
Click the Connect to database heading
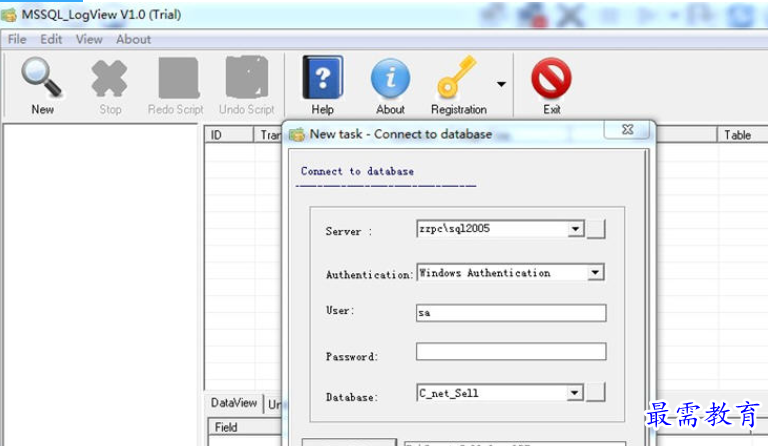pyautogui.click(x=357, y=171)
